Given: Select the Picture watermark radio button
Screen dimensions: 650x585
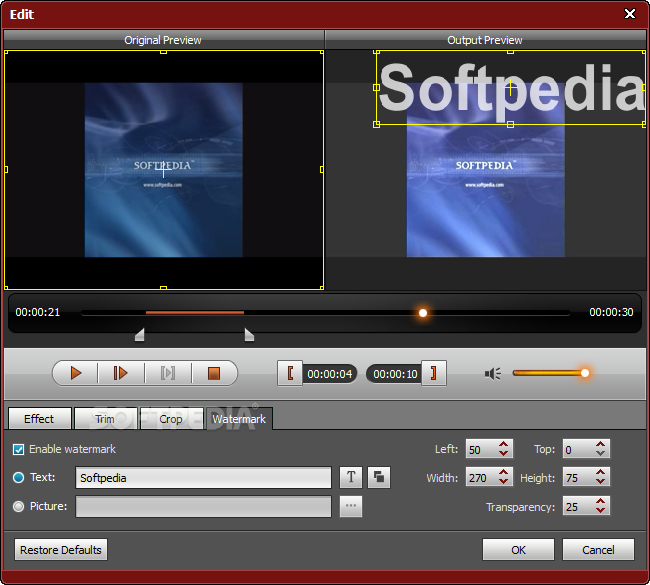Looking at the screenshot, I should point(18,506).
